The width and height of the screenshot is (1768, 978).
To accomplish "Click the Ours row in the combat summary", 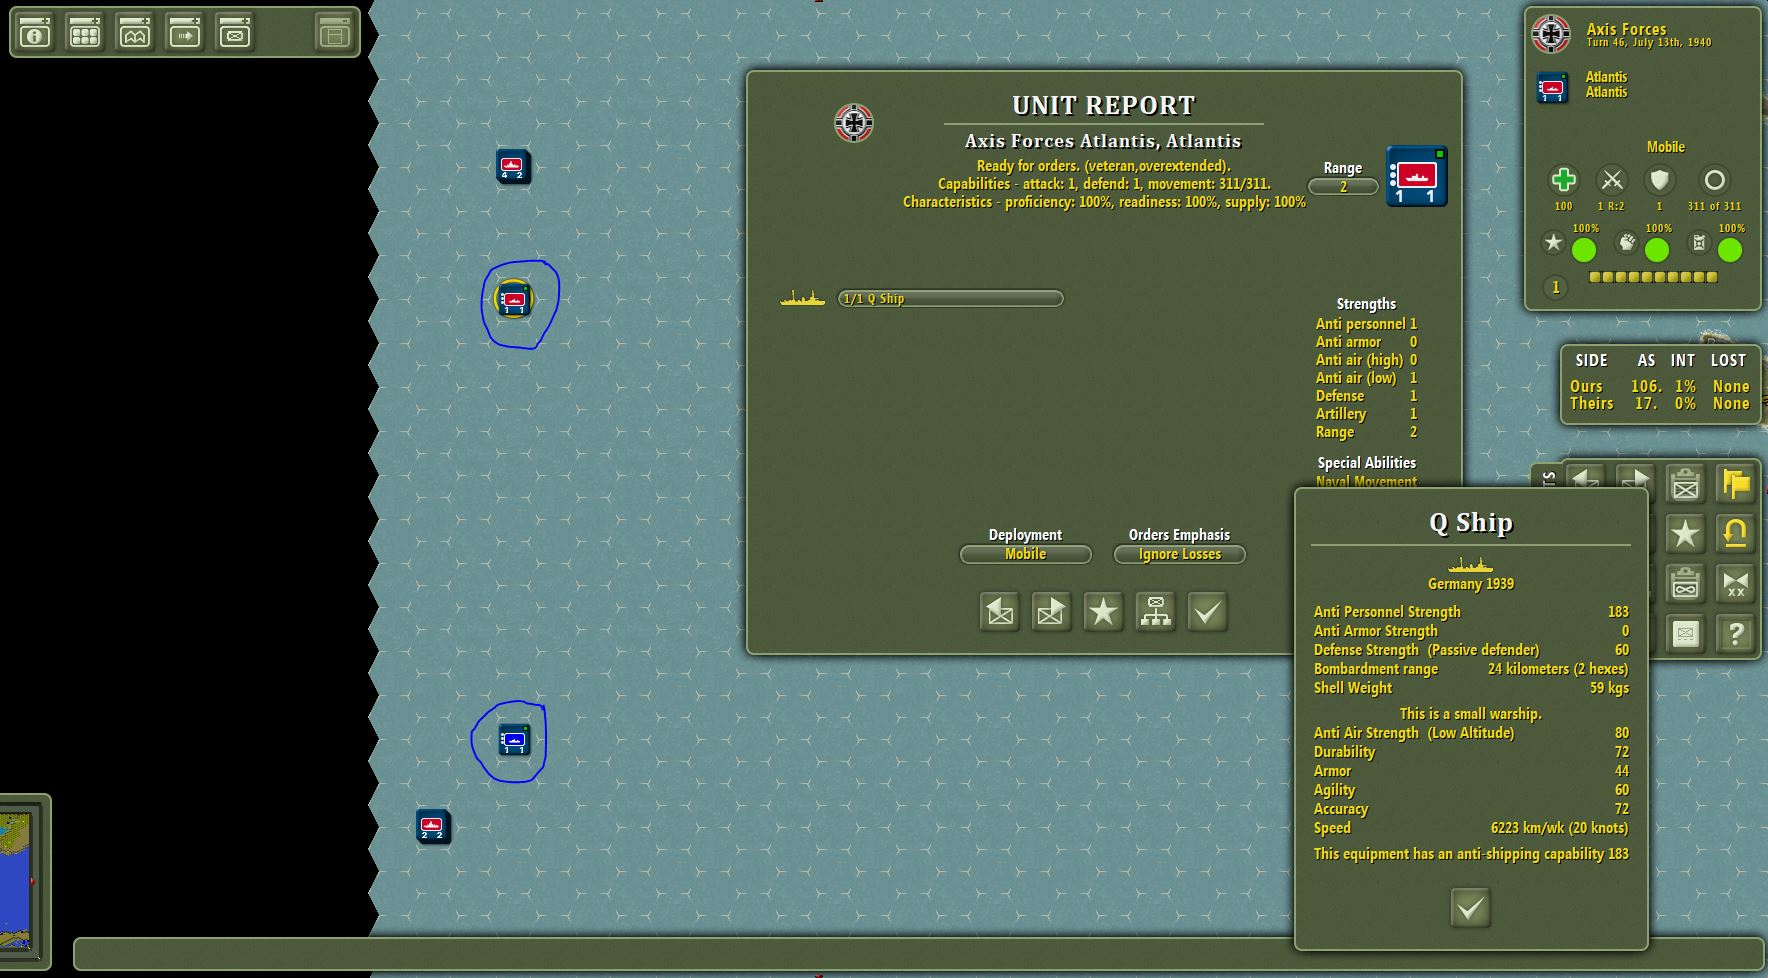I will [x=1659, y=386].
